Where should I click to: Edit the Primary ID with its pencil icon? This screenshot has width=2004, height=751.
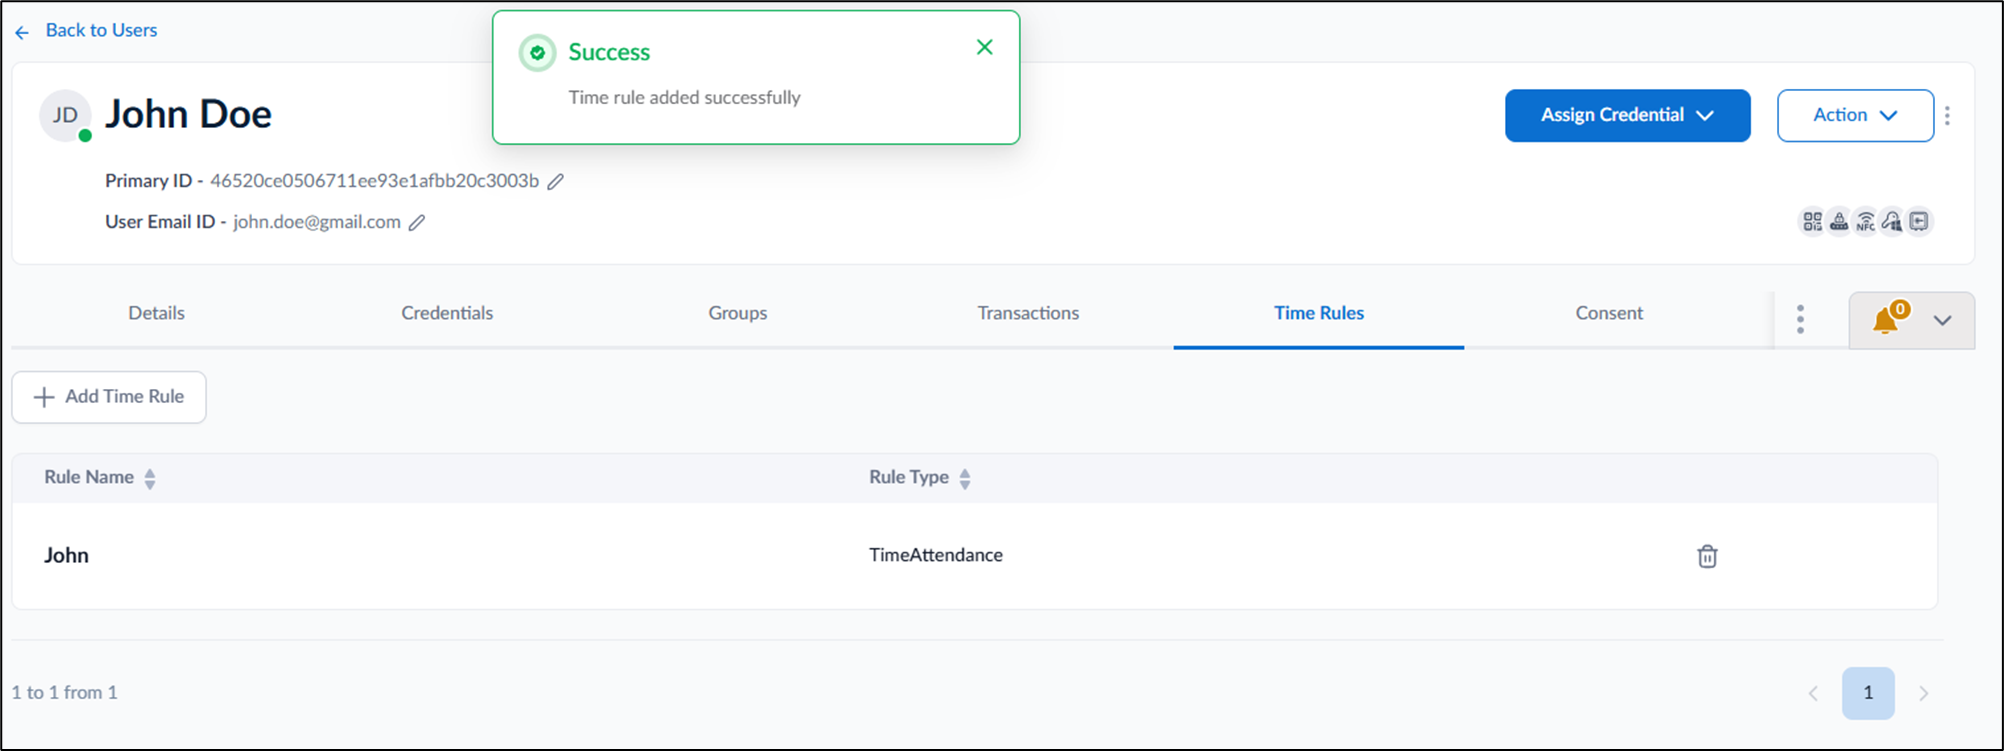point(556,181)
